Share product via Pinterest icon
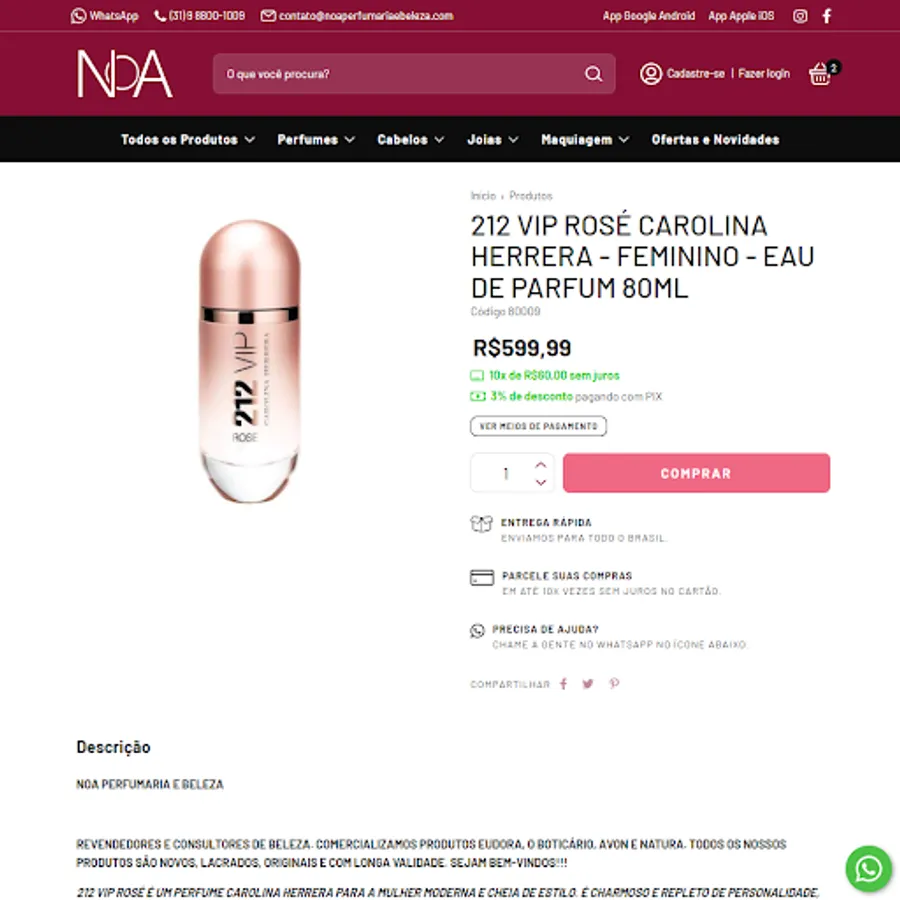The width and height of the screenshot is (900, 900). tap(614, 684)
